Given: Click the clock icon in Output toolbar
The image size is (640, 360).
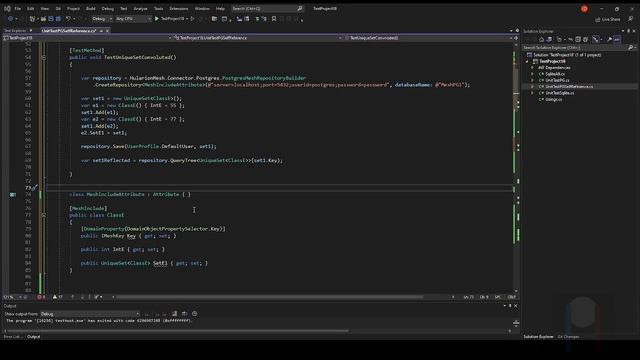Looking at the screenshot, I should point(195,313).
